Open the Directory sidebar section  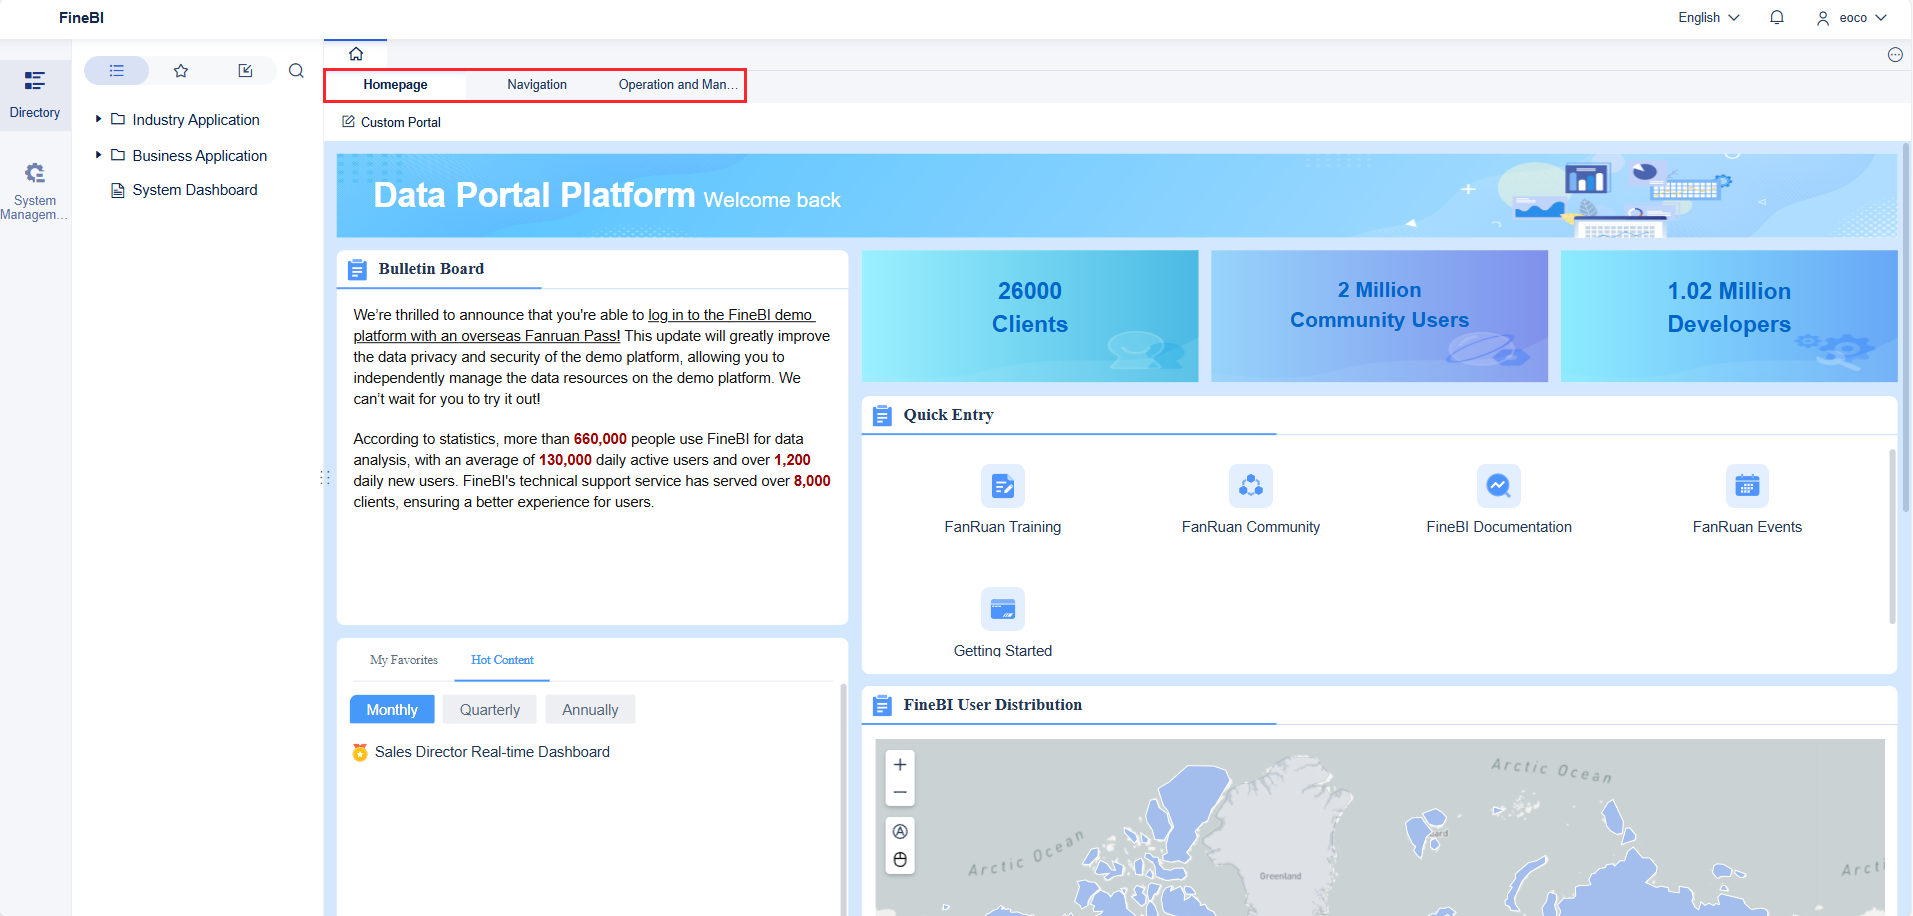(35, 94)
